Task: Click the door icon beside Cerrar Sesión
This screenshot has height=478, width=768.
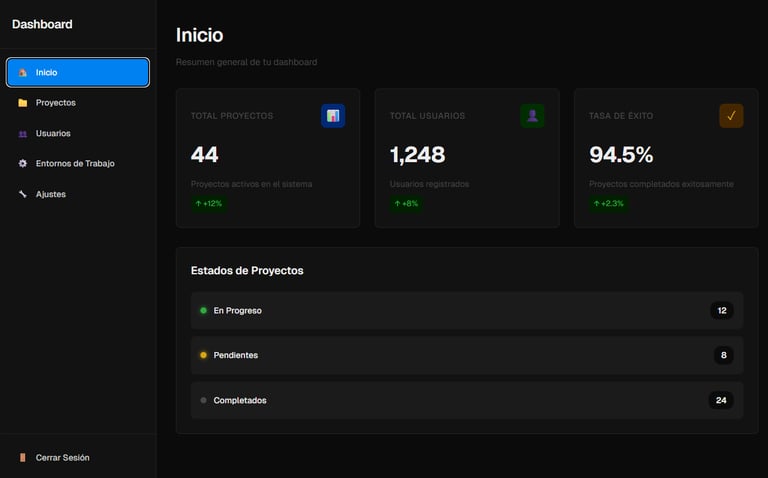Action: (23, 457)
